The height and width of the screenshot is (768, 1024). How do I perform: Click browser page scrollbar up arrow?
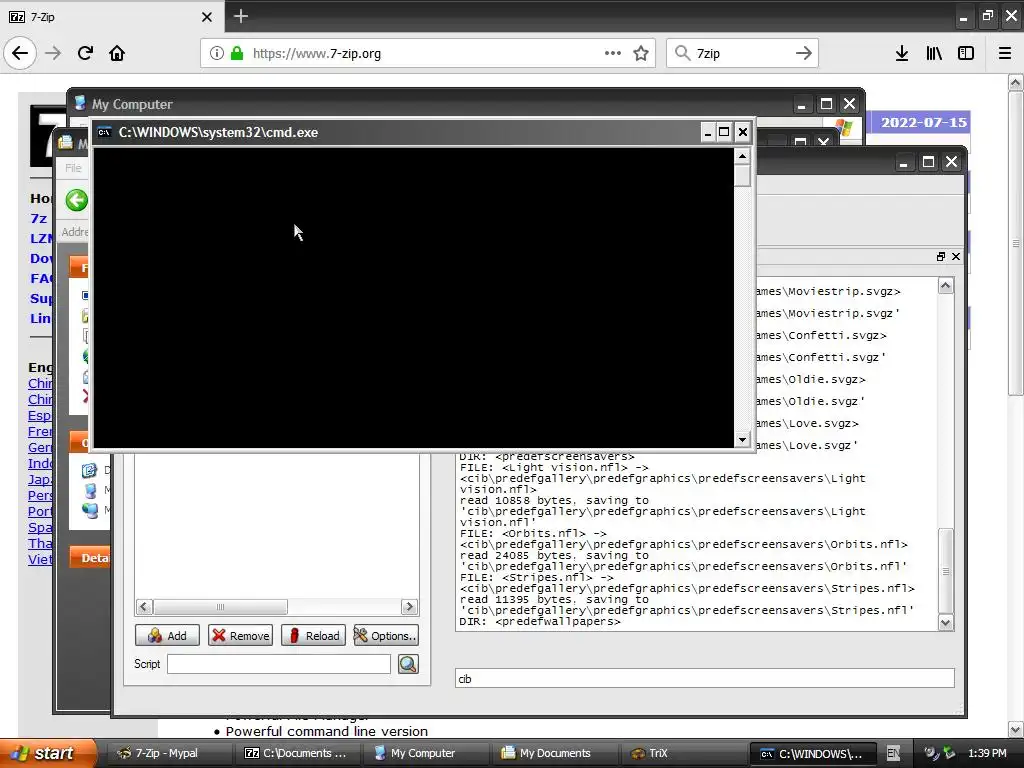tap(1015, 82)
